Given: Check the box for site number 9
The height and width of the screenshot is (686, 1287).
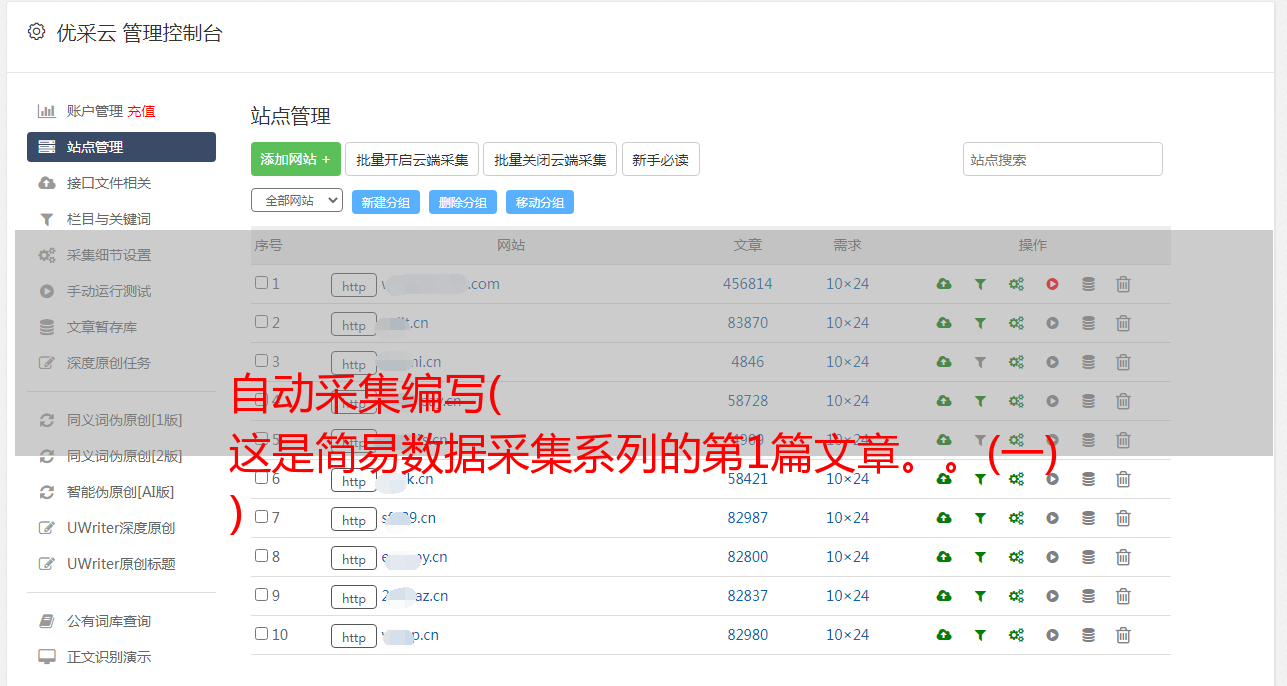Looking at the screenshot, I should tap(261, 595).
